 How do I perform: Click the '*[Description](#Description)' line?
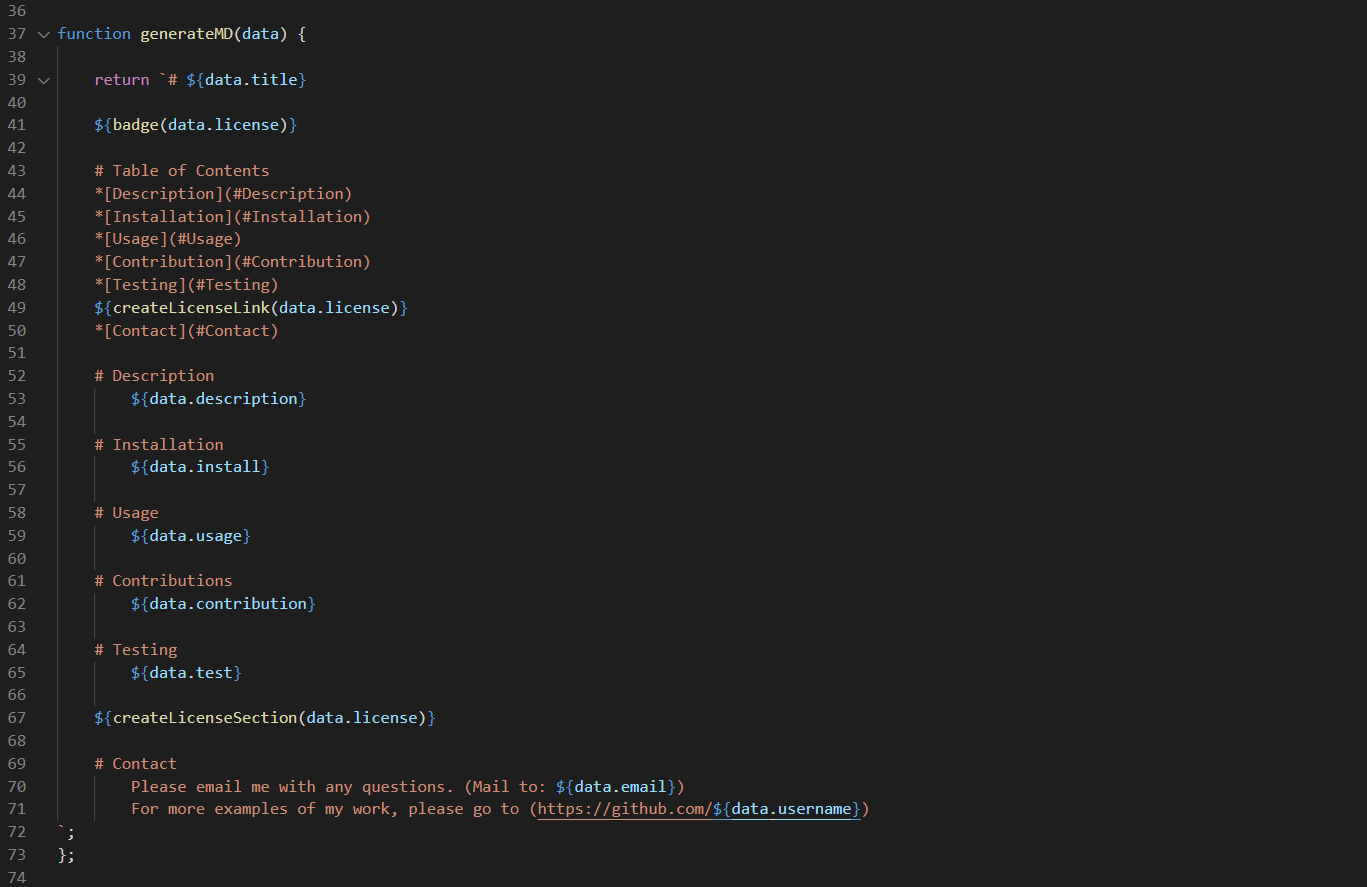(224, 194)
